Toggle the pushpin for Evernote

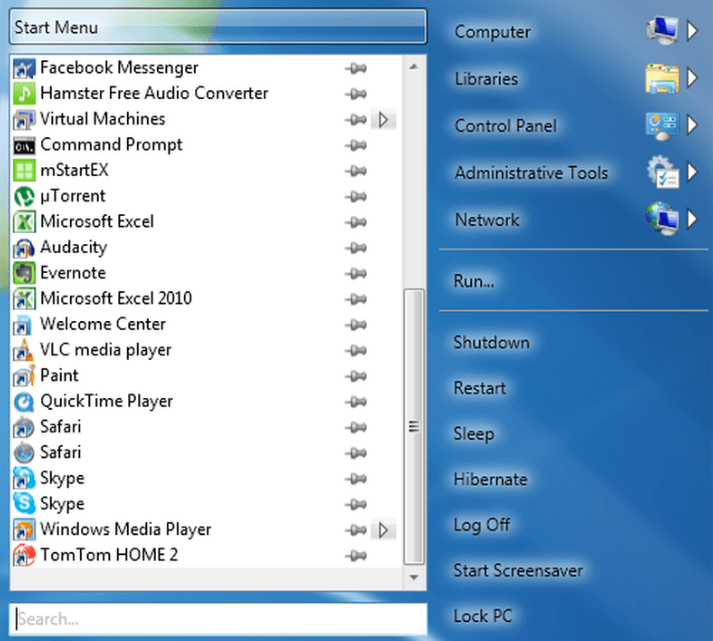pyautogui.click(x=356, y=273)
